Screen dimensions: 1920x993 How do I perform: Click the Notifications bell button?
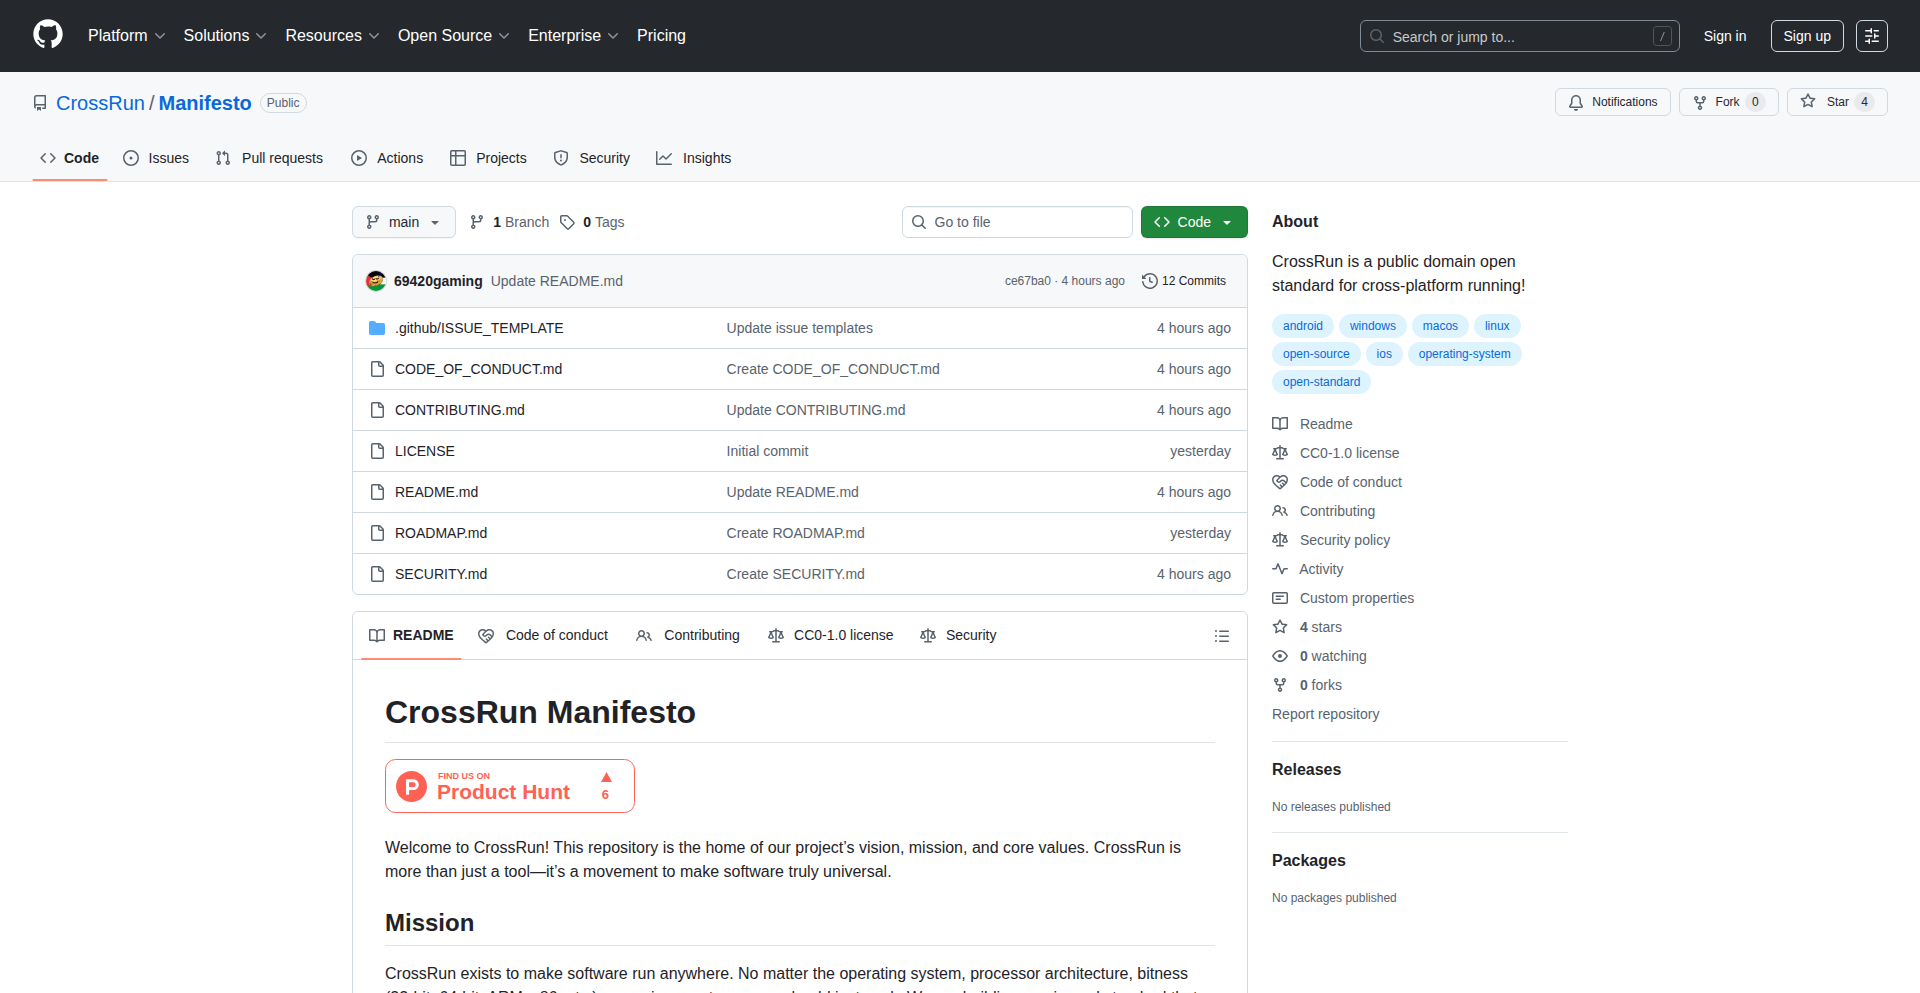tap(1612, 102)
